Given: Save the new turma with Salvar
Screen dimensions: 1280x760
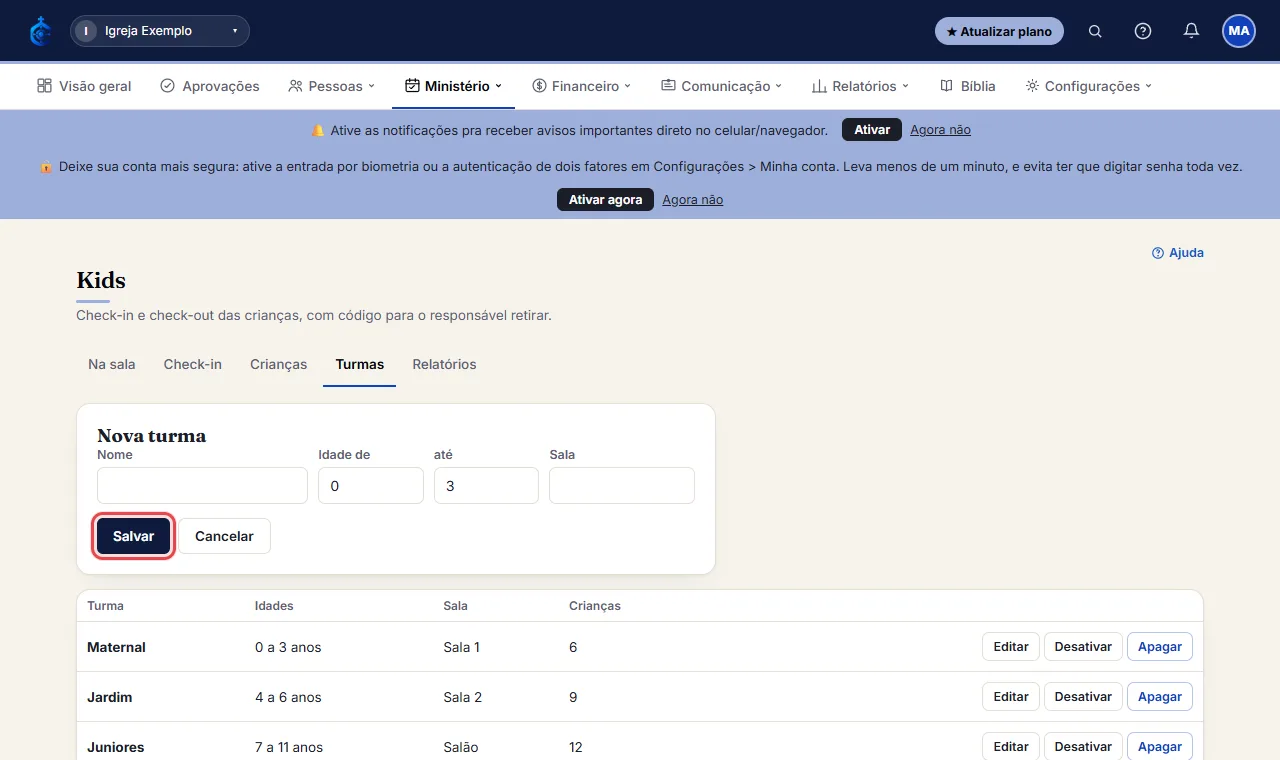Looking at the screenshot, I should 134,536.
